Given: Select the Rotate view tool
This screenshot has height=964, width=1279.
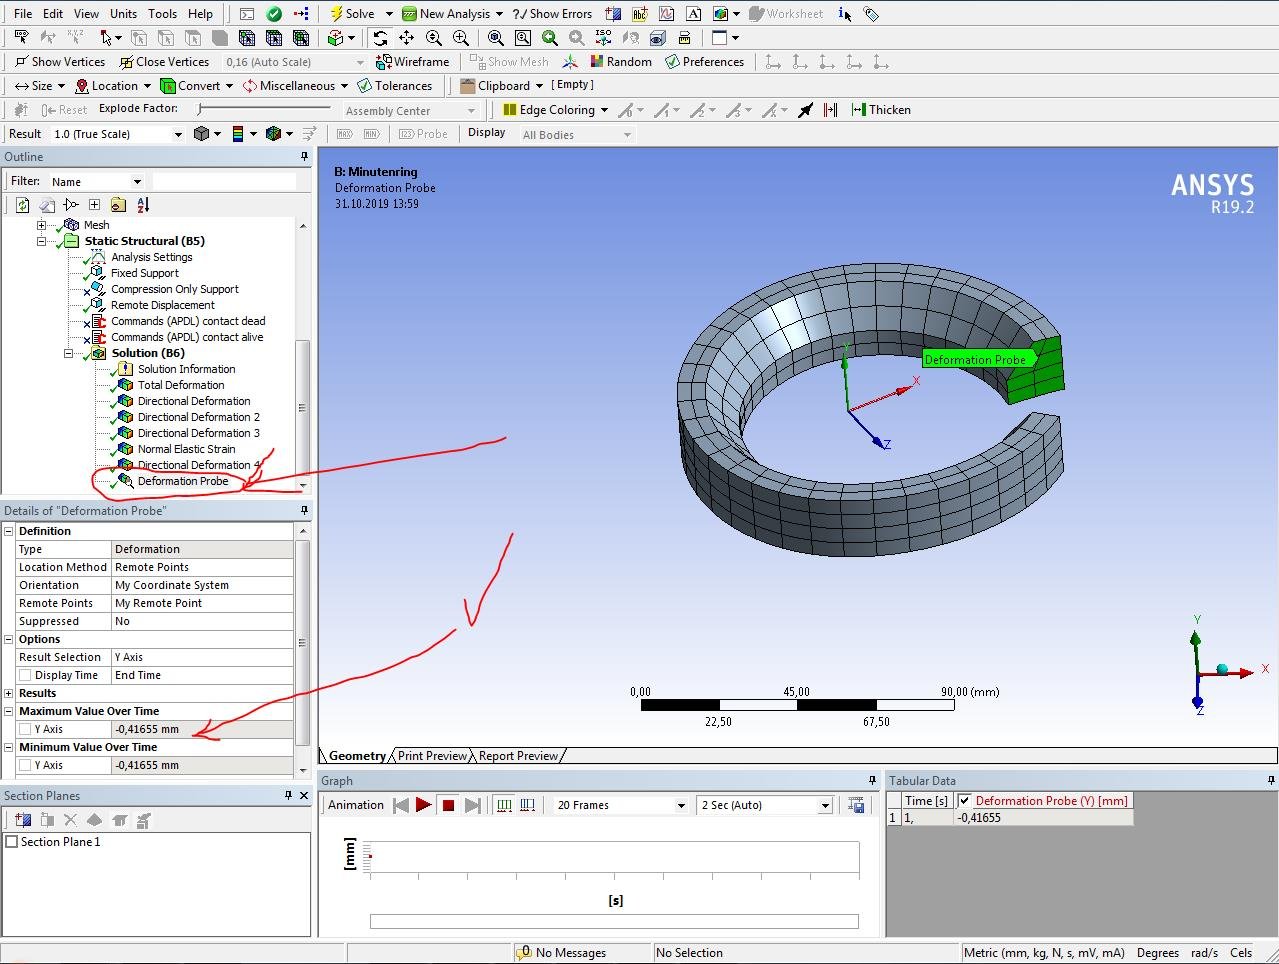Looking at the screenshot, I should click(x=380, y=38).
